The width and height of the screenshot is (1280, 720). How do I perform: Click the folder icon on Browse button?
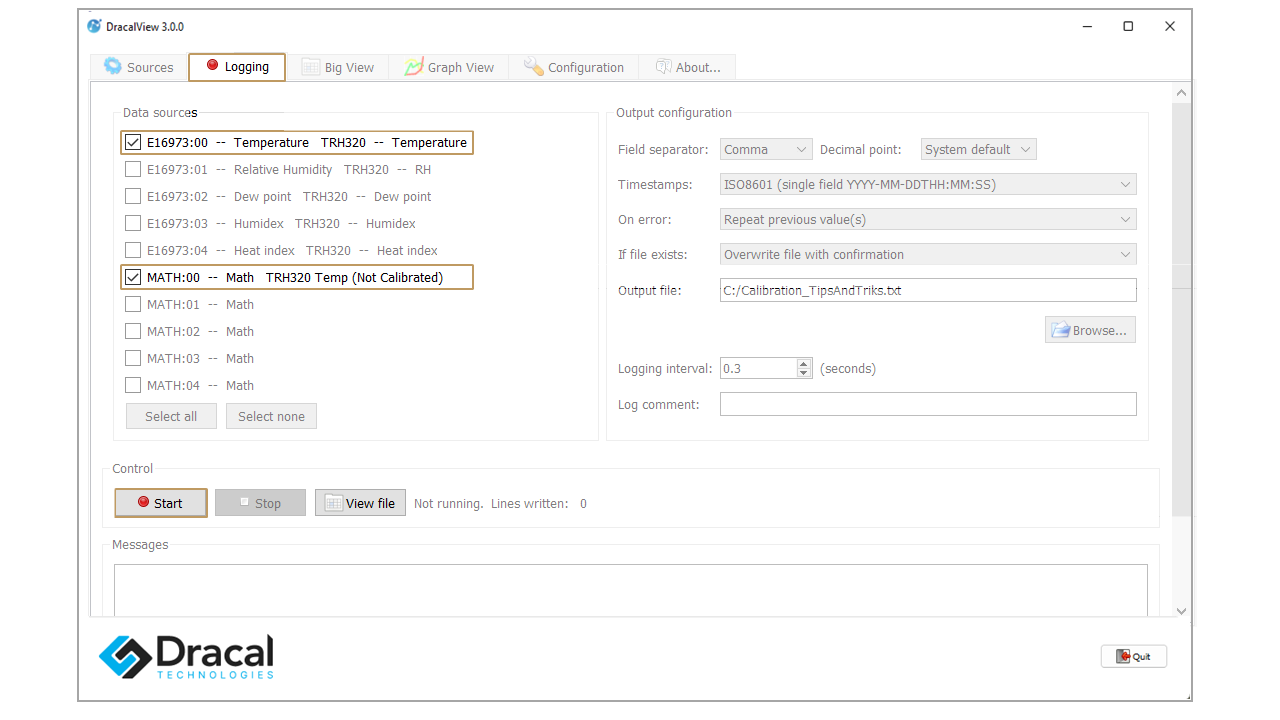(x=1059, y=330)
